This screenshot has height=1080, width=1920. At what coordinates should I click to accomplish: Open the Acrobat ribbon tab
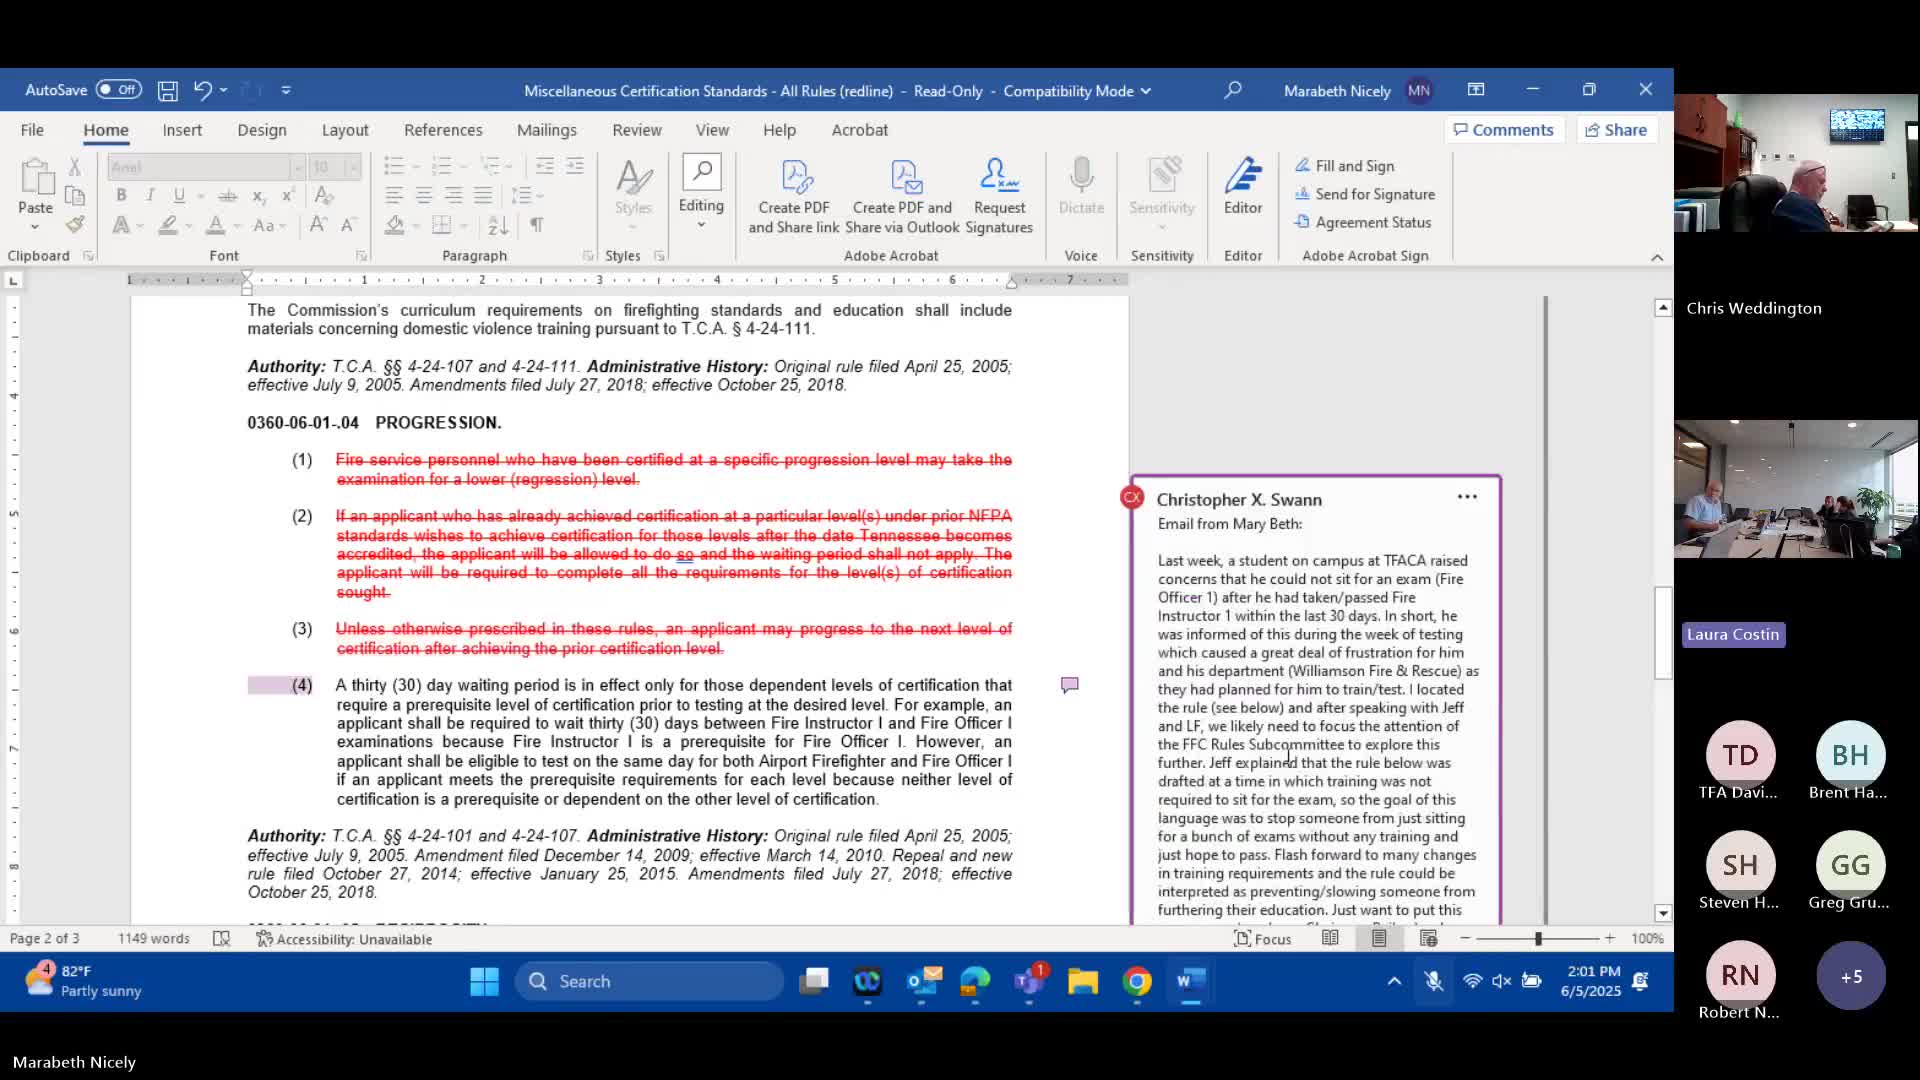[859, 130]
